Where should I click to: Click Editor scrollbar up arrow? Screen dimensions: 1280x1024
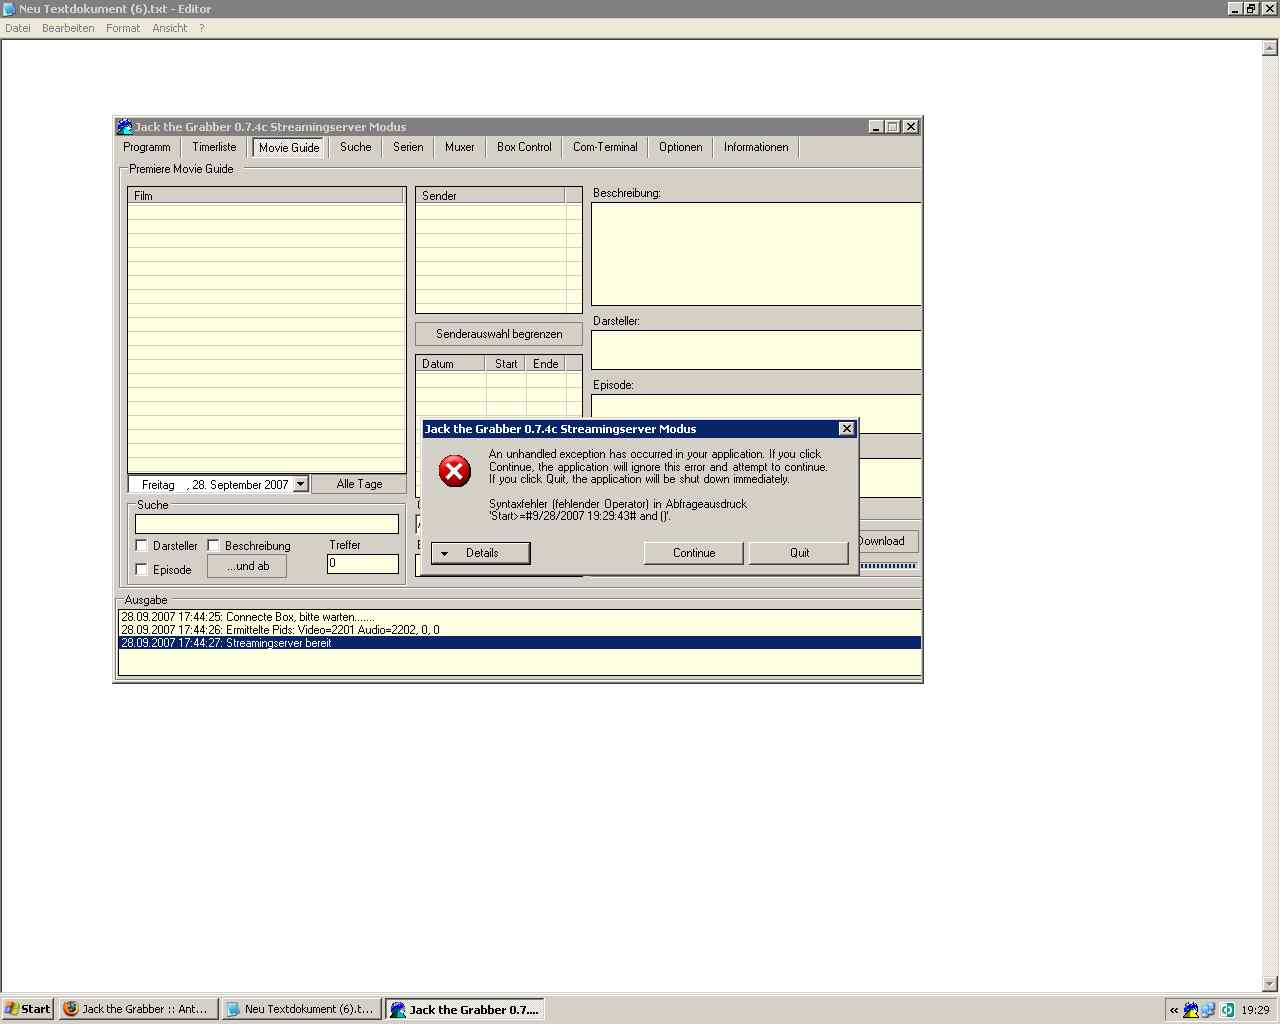pyautogui.click(x=1271, y=47)
